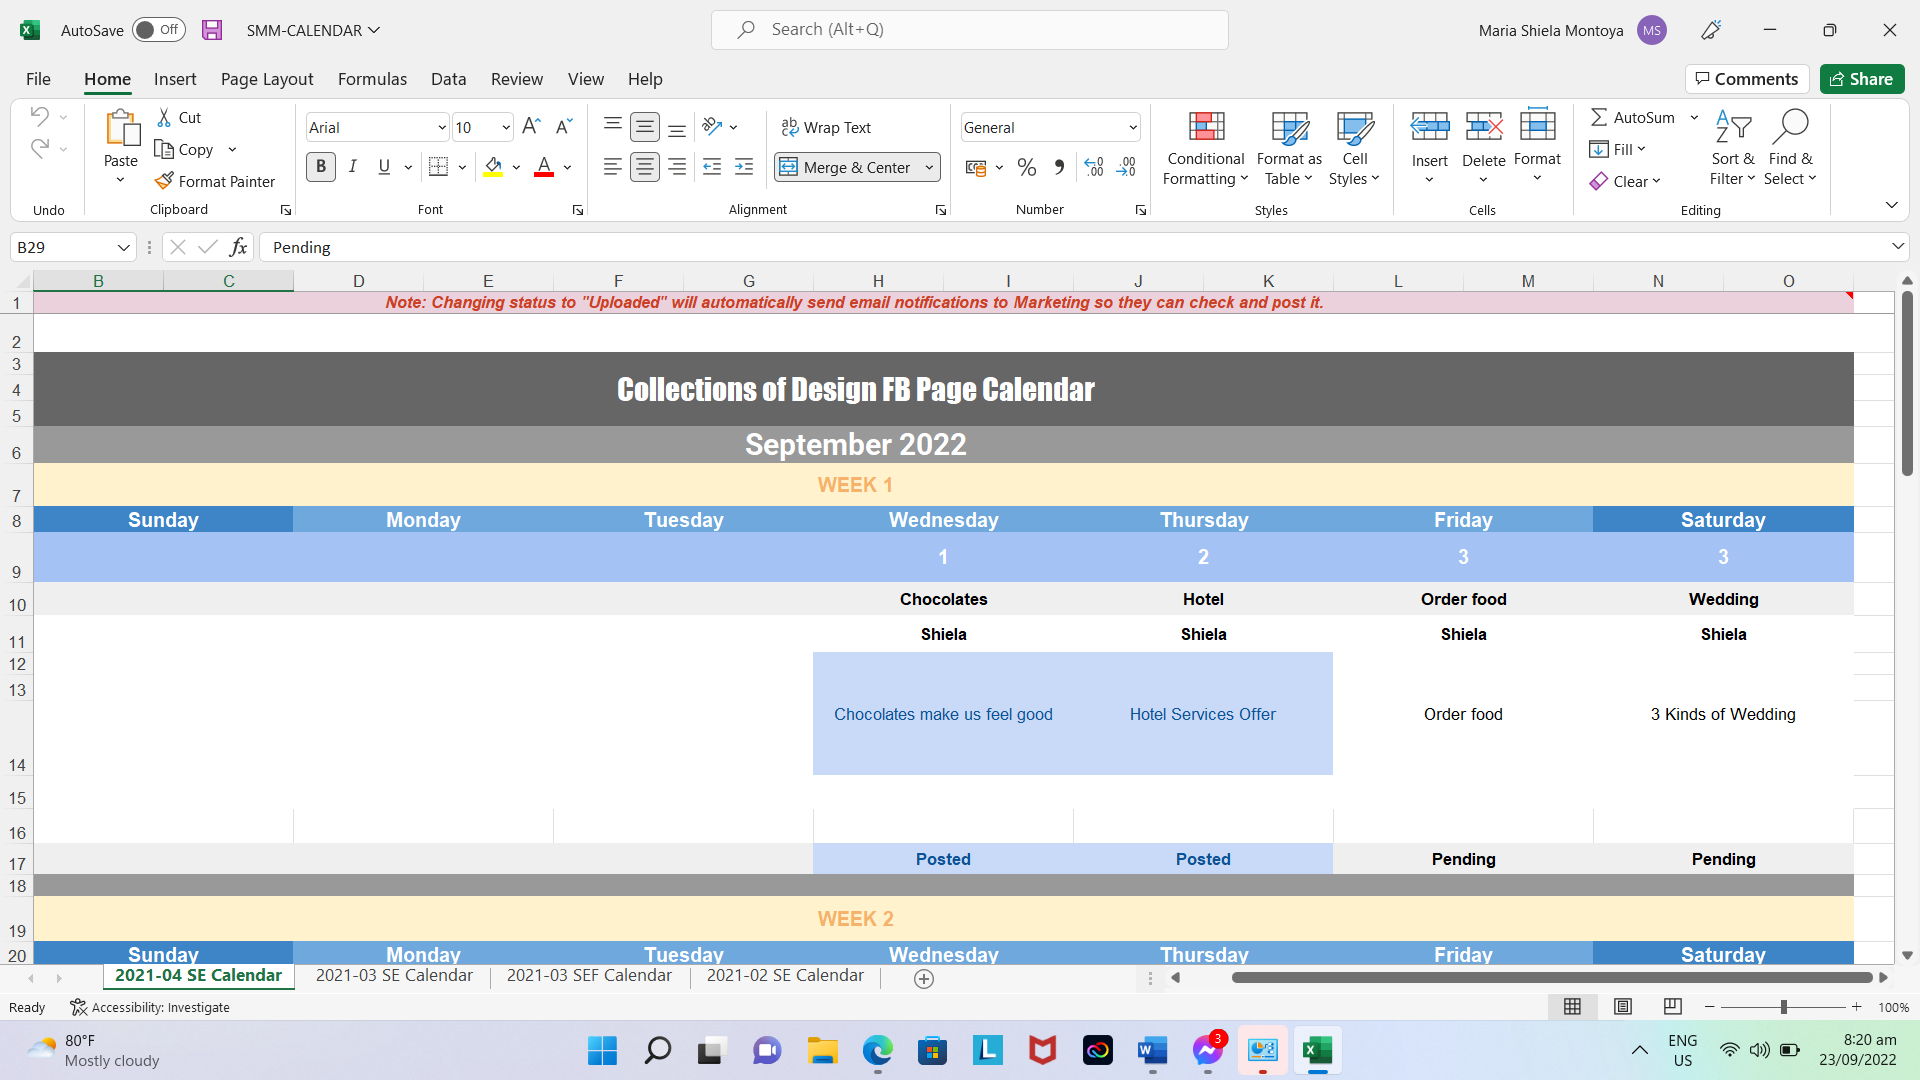Toggle Wrap Text
Screen dimensions: 1920x1080
tap(826, 127)
